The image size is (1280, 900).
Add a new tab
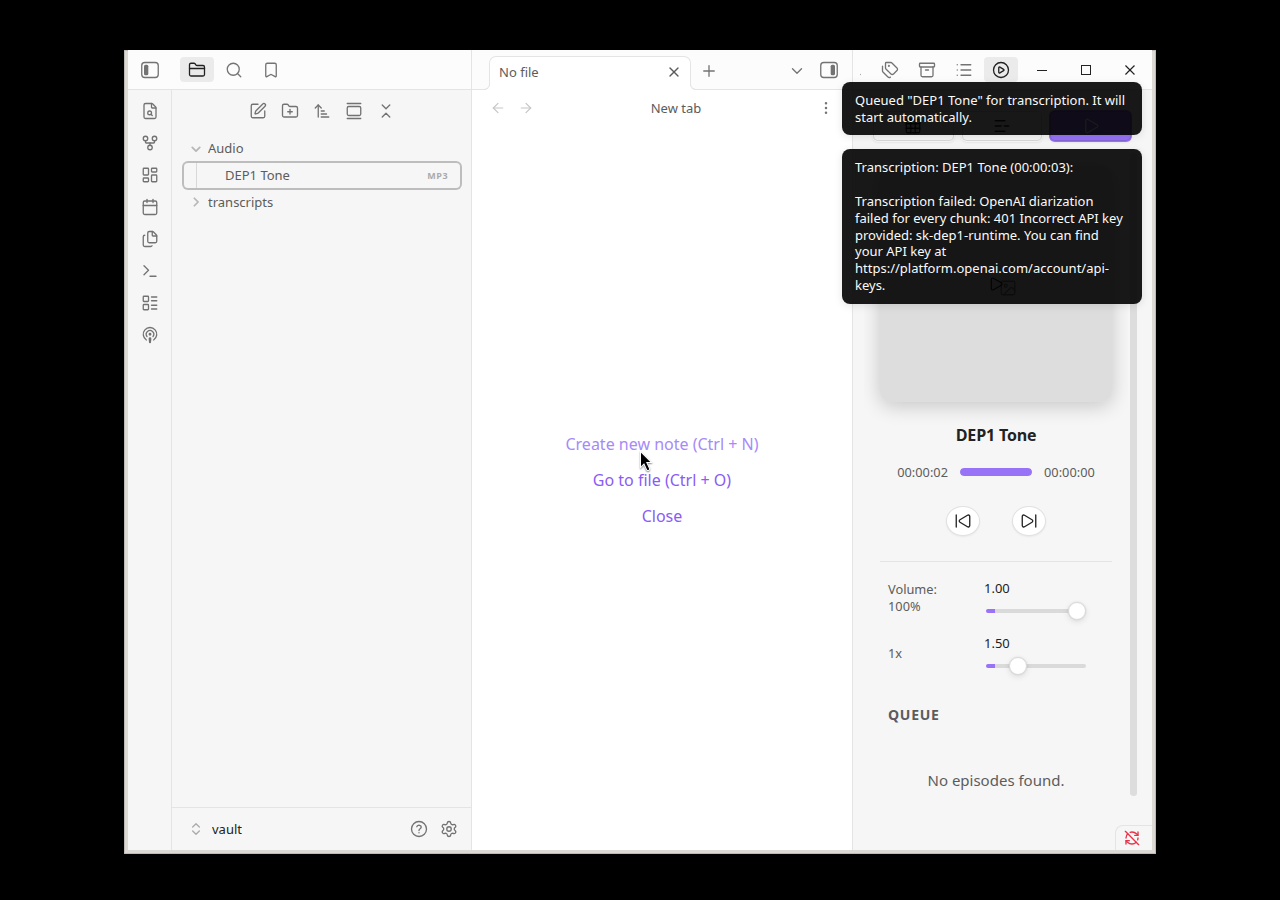[709, 71]
